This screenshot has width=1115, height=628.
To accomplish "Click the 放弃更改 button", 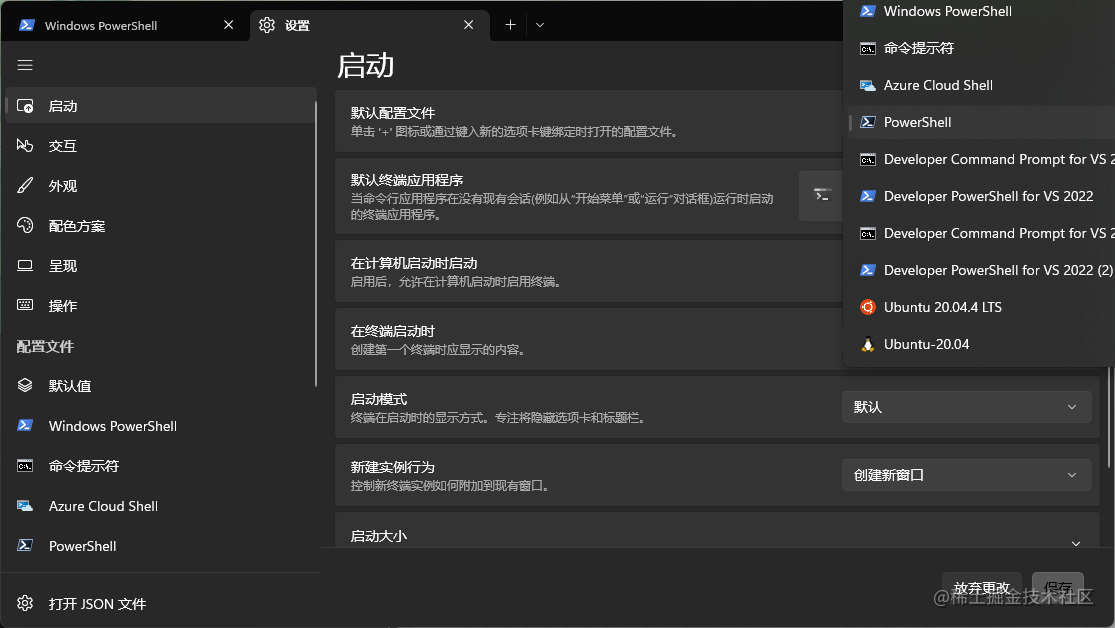I will click(981, 588).
